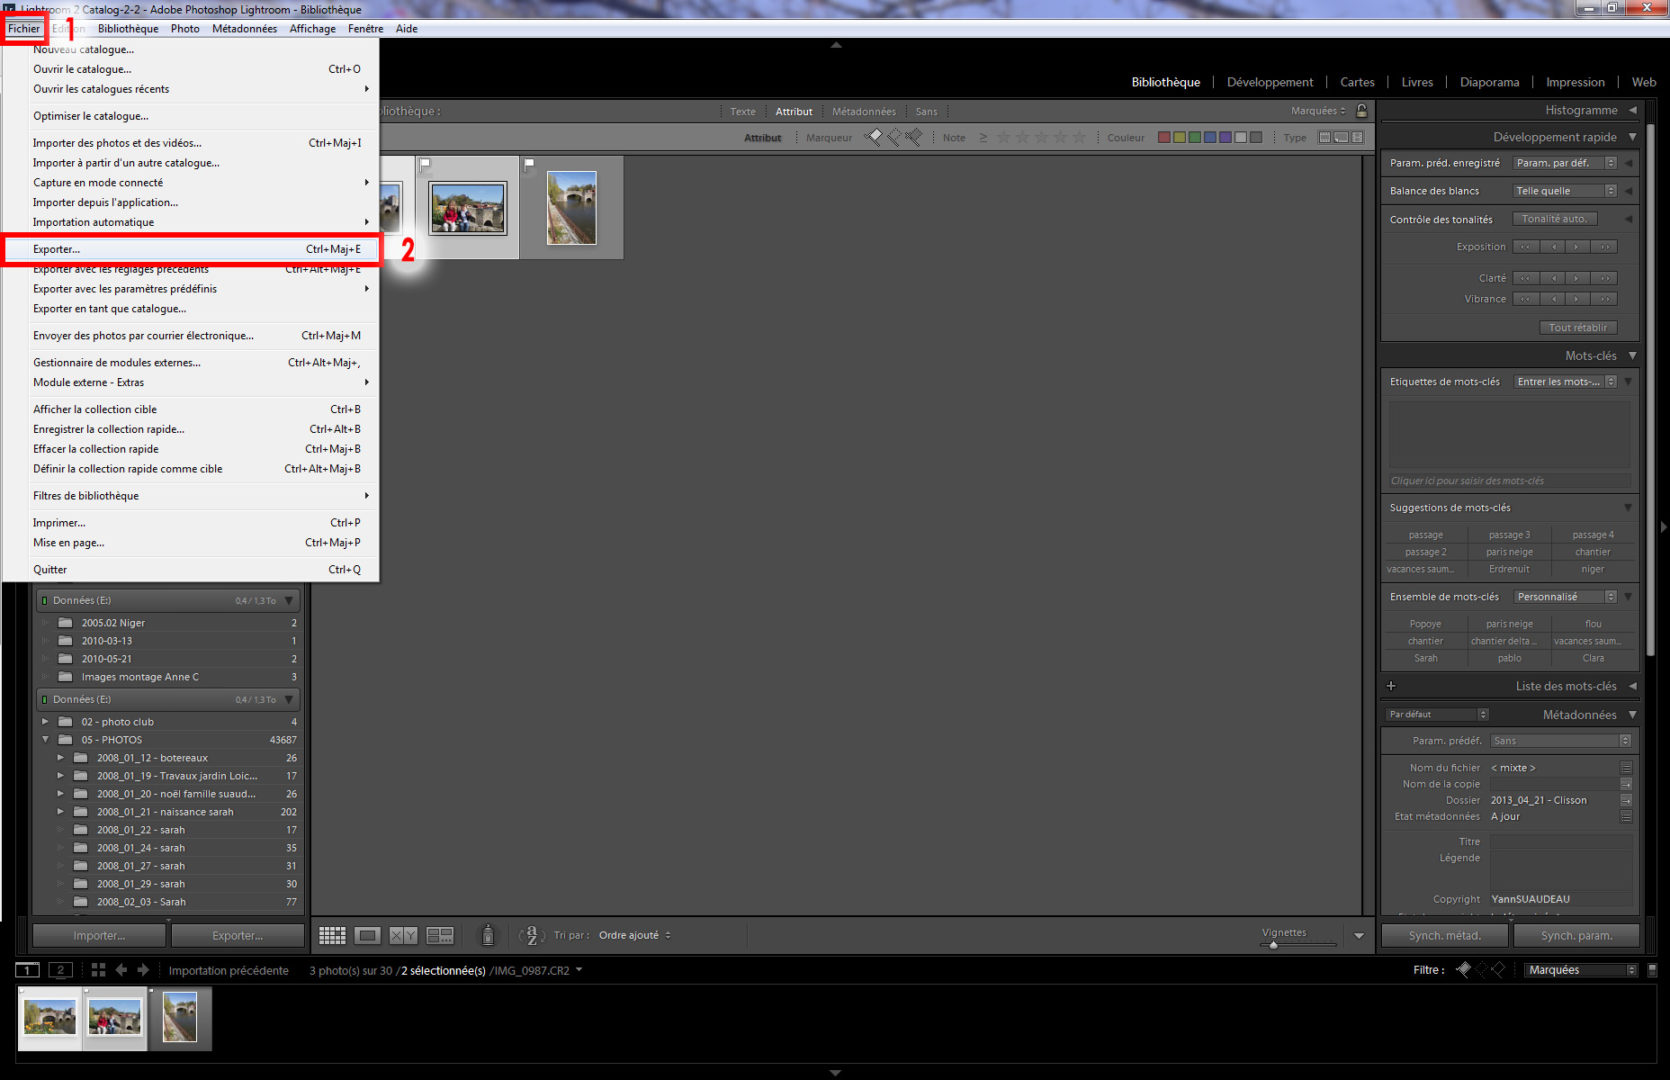Viewport: 1670px width, 1080px height.
Task: Open the grid source shortcut icon in filmstrip bar
Action: [x=98, y=970]
